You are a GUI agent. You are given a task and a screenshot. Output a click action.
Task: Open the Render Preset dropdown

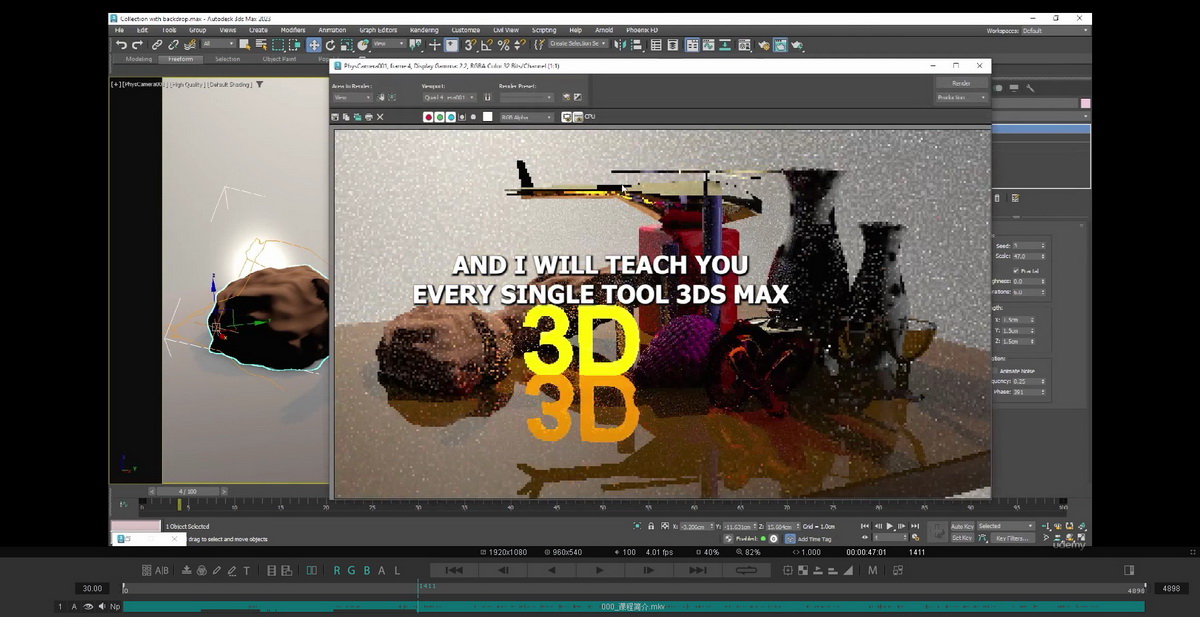(x=527, y=97)
